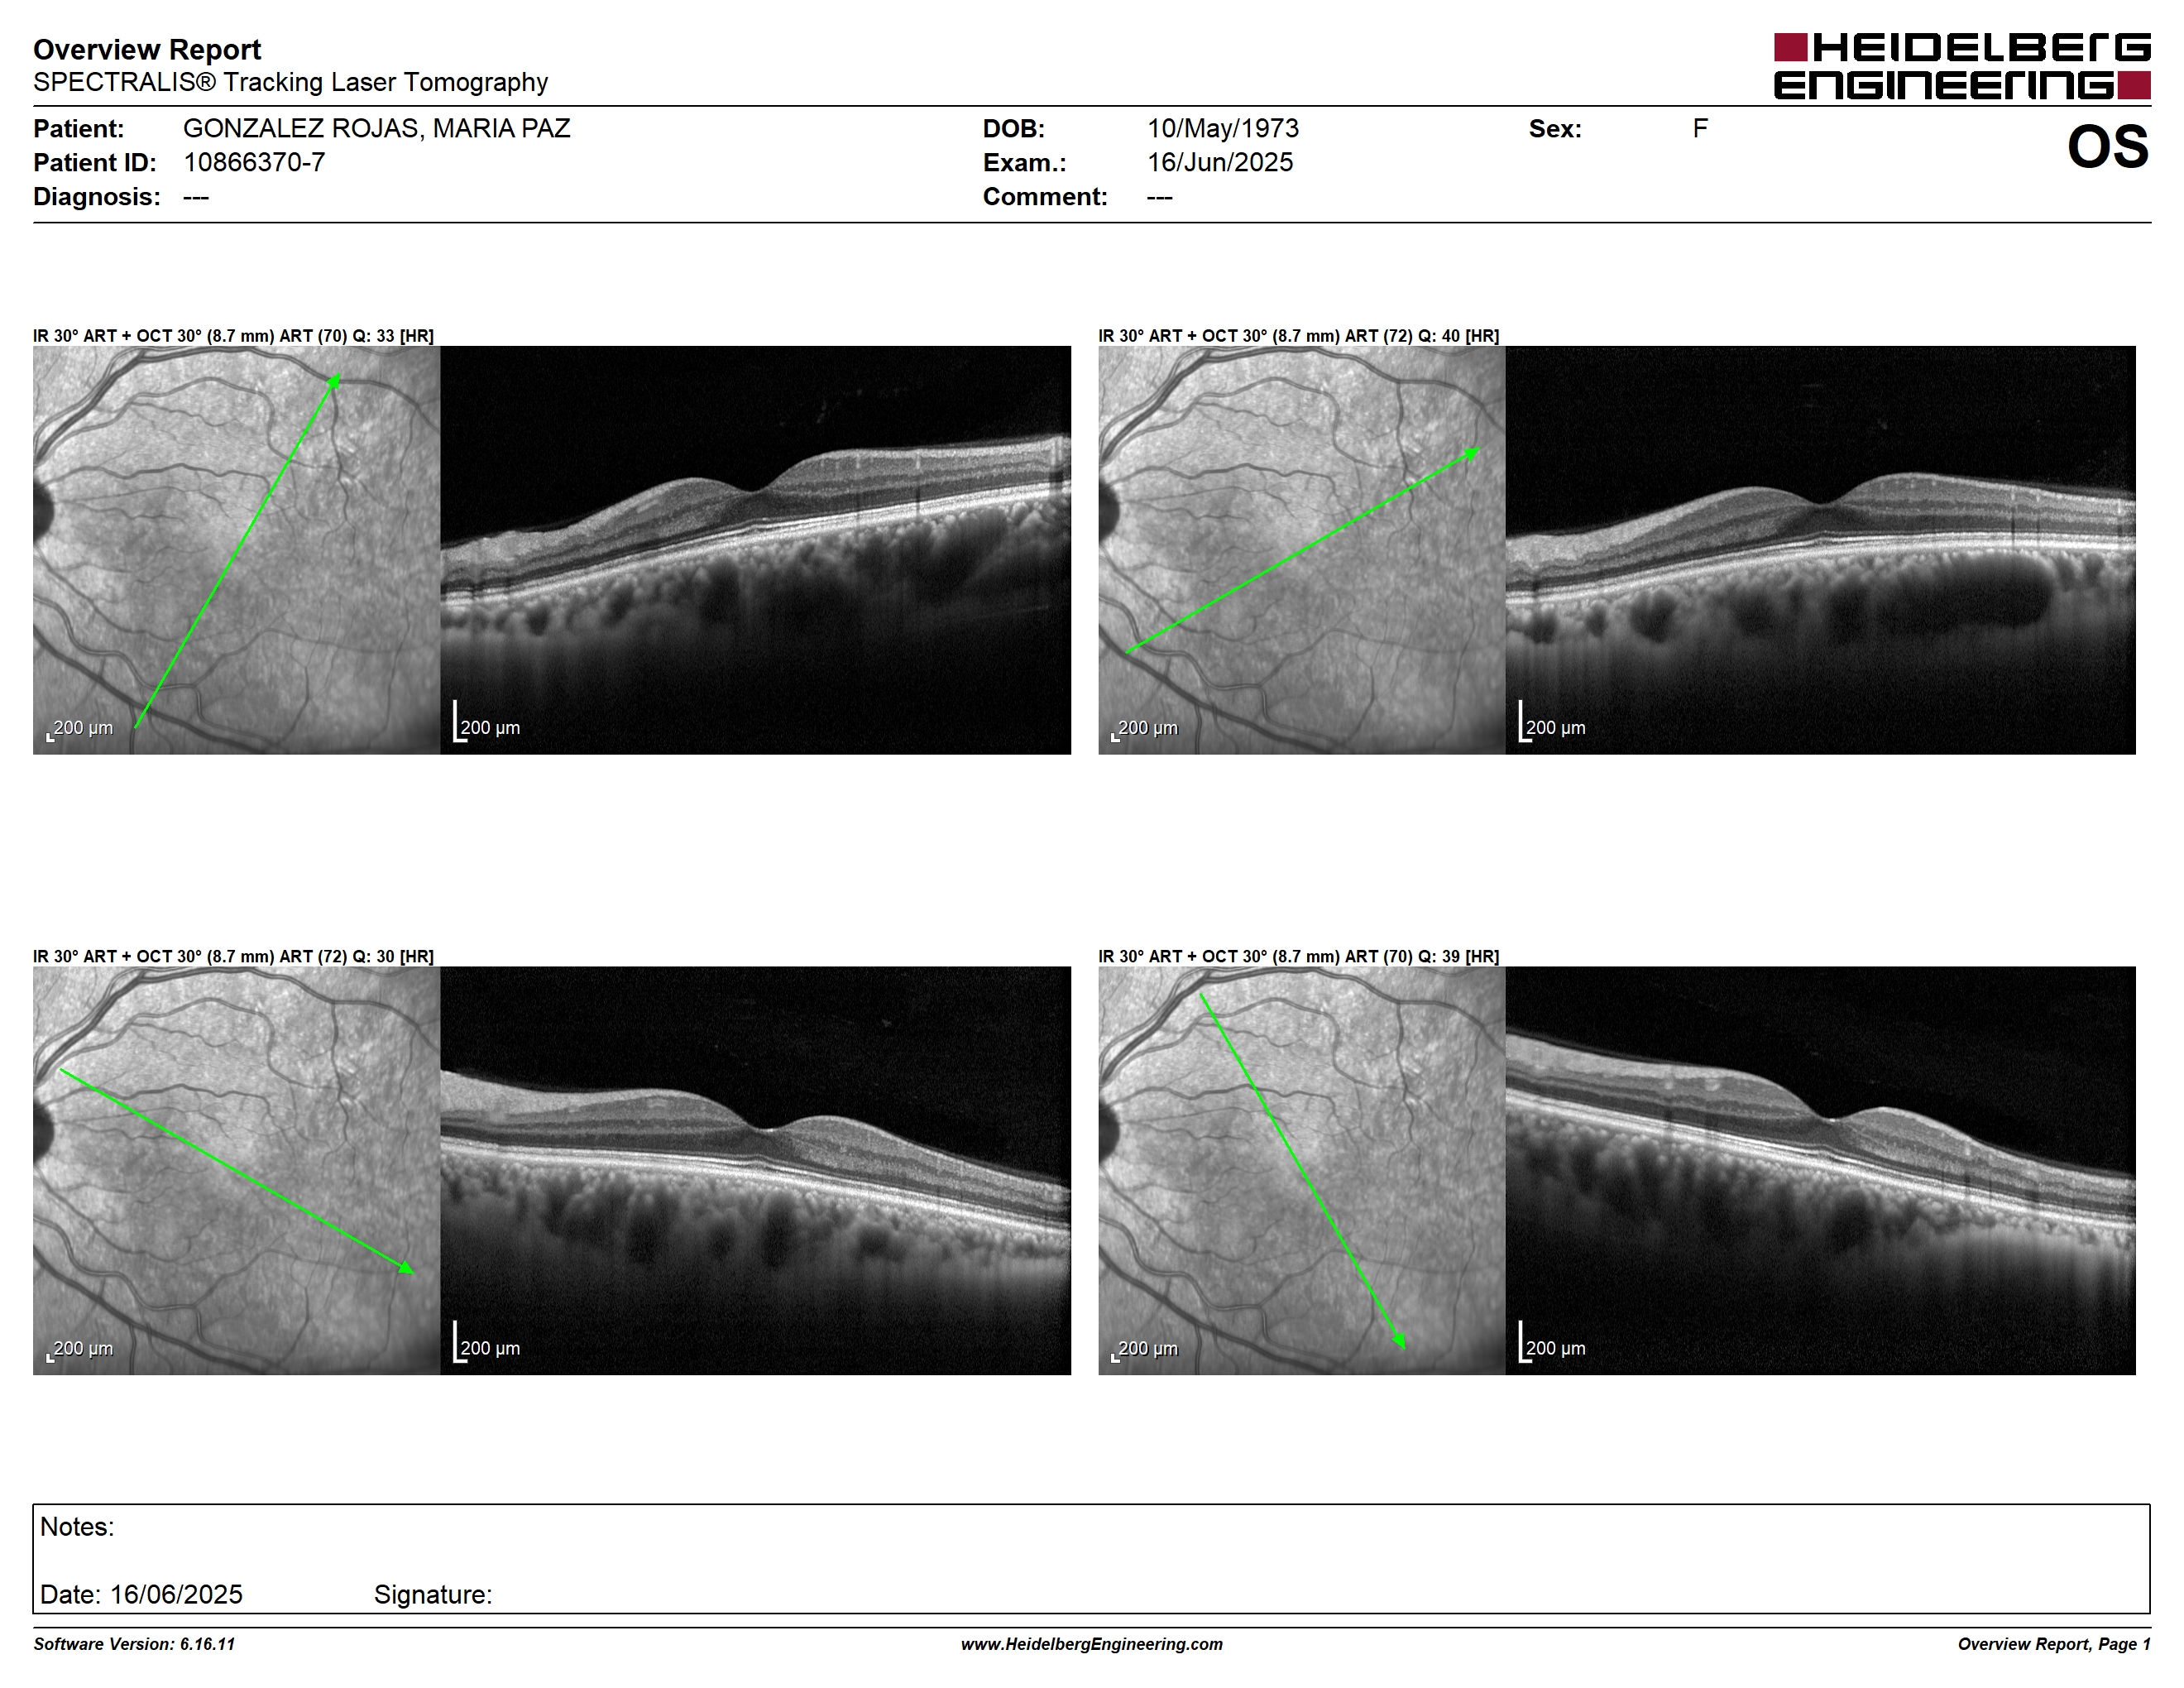Click the Comment label
Viewport: 2184px width, 1688px height.
pyautogui.click(x=1045, y=197)
